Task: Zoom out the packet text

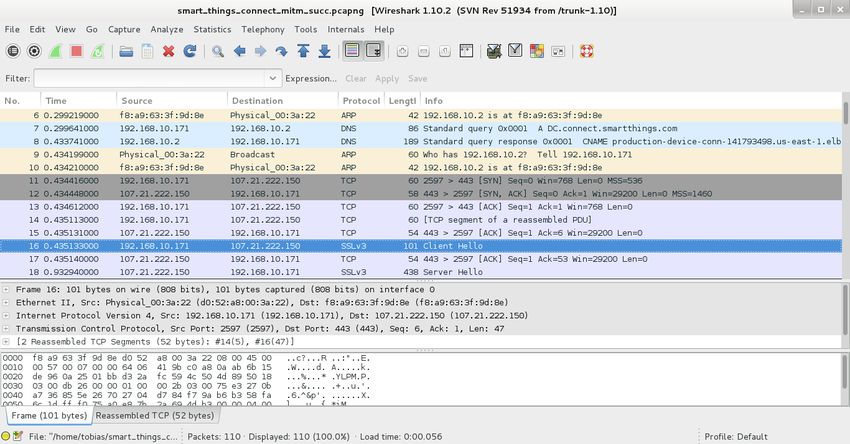Action: tap(423, 51)
